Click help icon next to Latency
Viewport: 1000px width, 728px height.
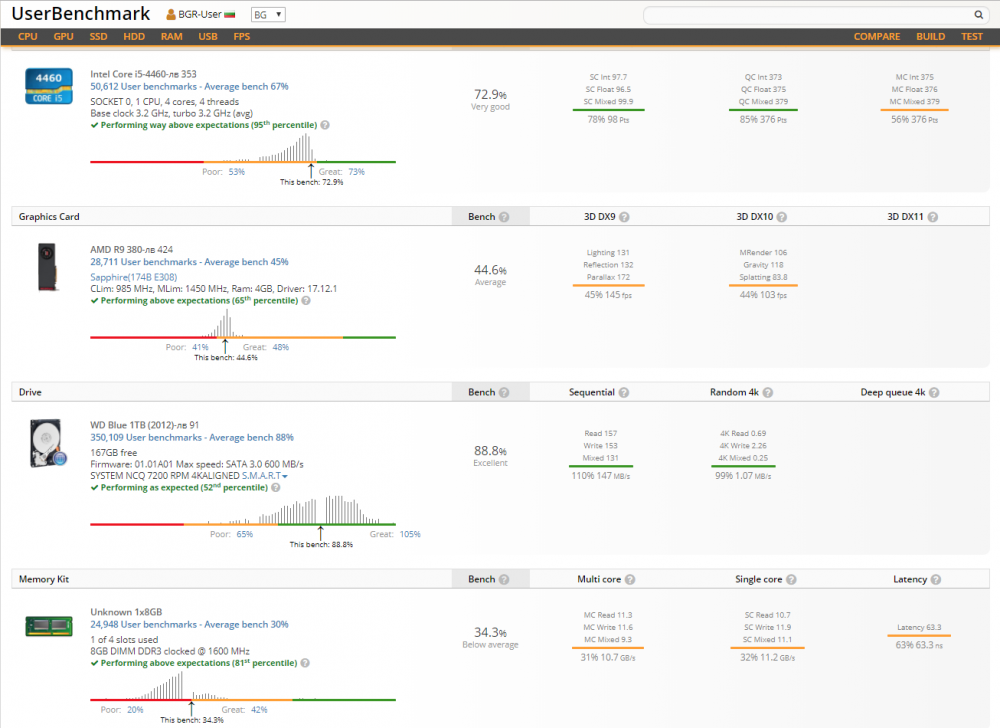click(936, 579)
